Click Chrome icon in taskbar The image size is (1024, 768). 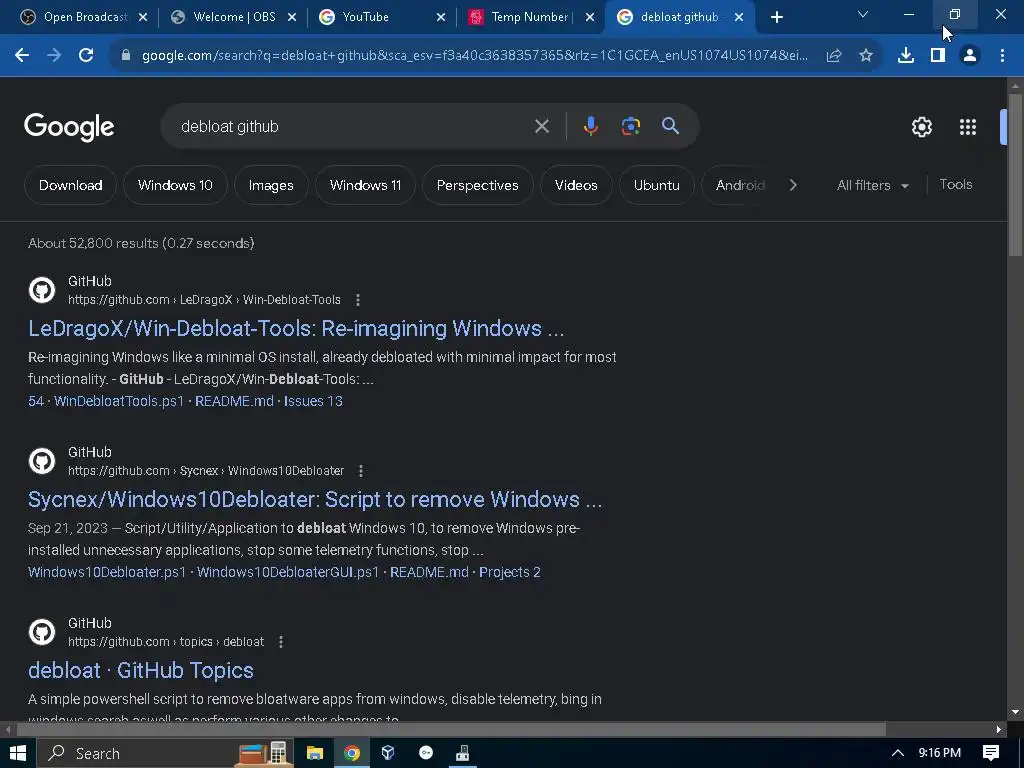click(352, 753)
